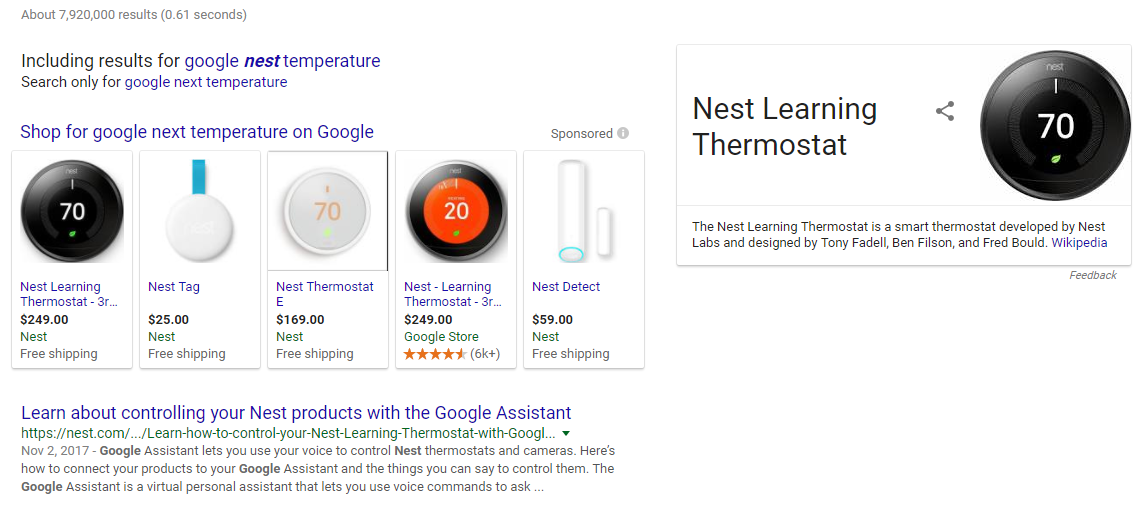
Task: Open the Nest Detect product image
Action: [x=583, y=212]
